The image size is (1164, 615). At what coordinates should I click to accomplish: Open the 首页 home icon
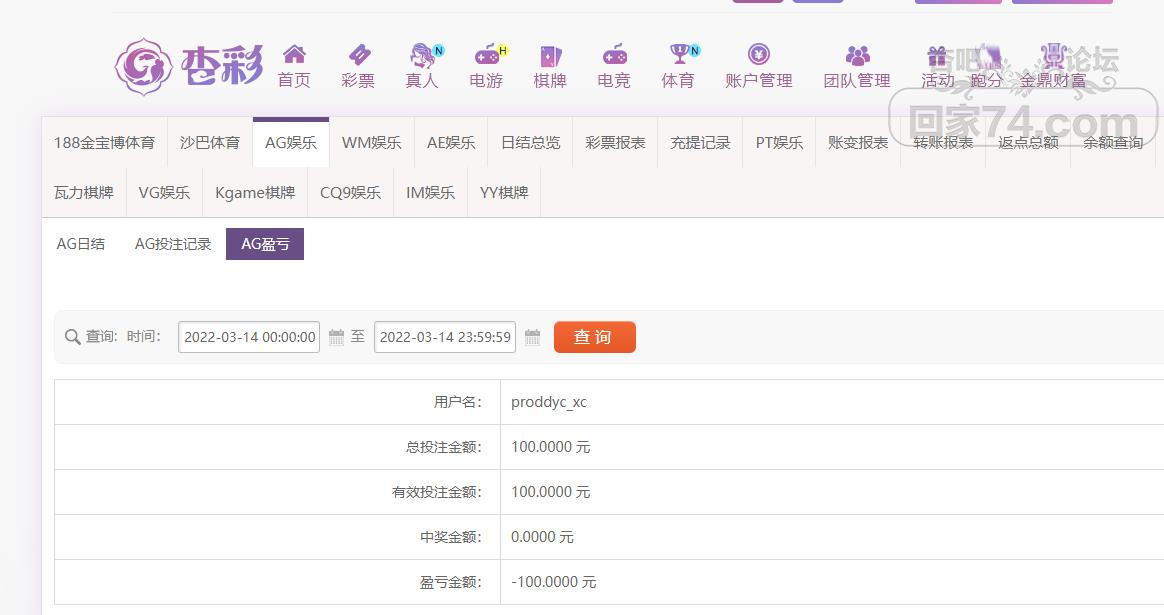[294, 54]
